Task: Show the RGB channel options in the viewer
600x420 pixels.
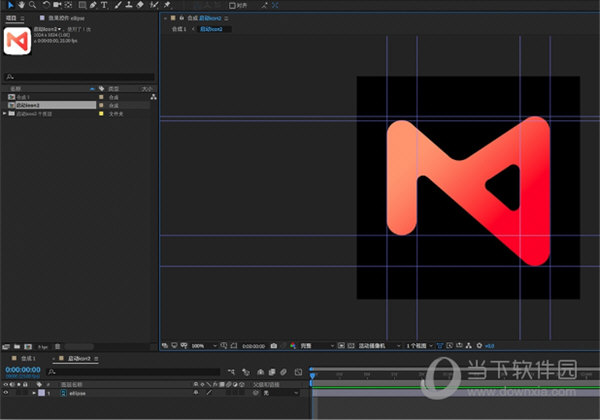Action: pos(293,346)
